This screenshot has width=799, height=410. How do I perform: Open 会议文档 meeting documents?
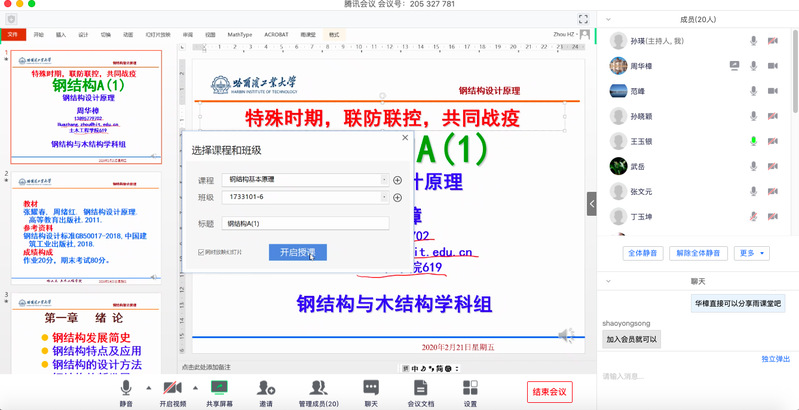coord(420,388)
